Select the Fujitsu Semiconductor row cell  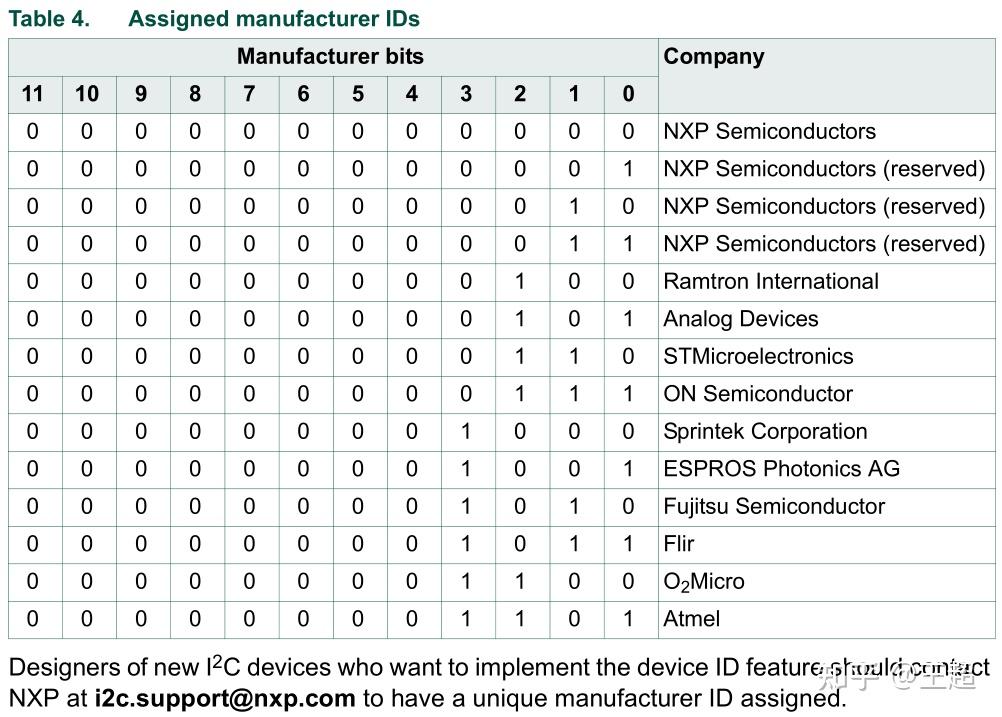774,507
